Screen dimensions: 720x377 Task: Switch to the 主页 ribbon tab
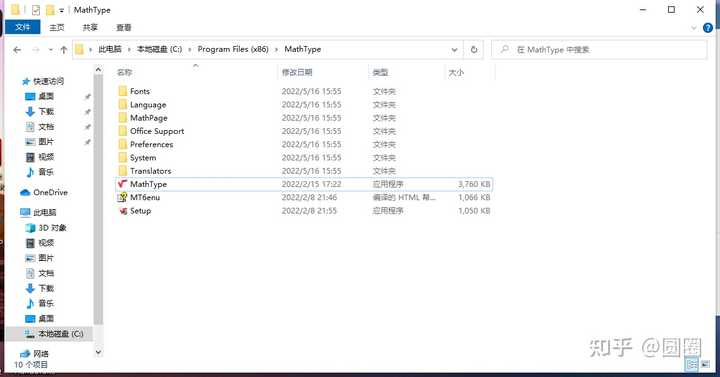pos(57,28)
